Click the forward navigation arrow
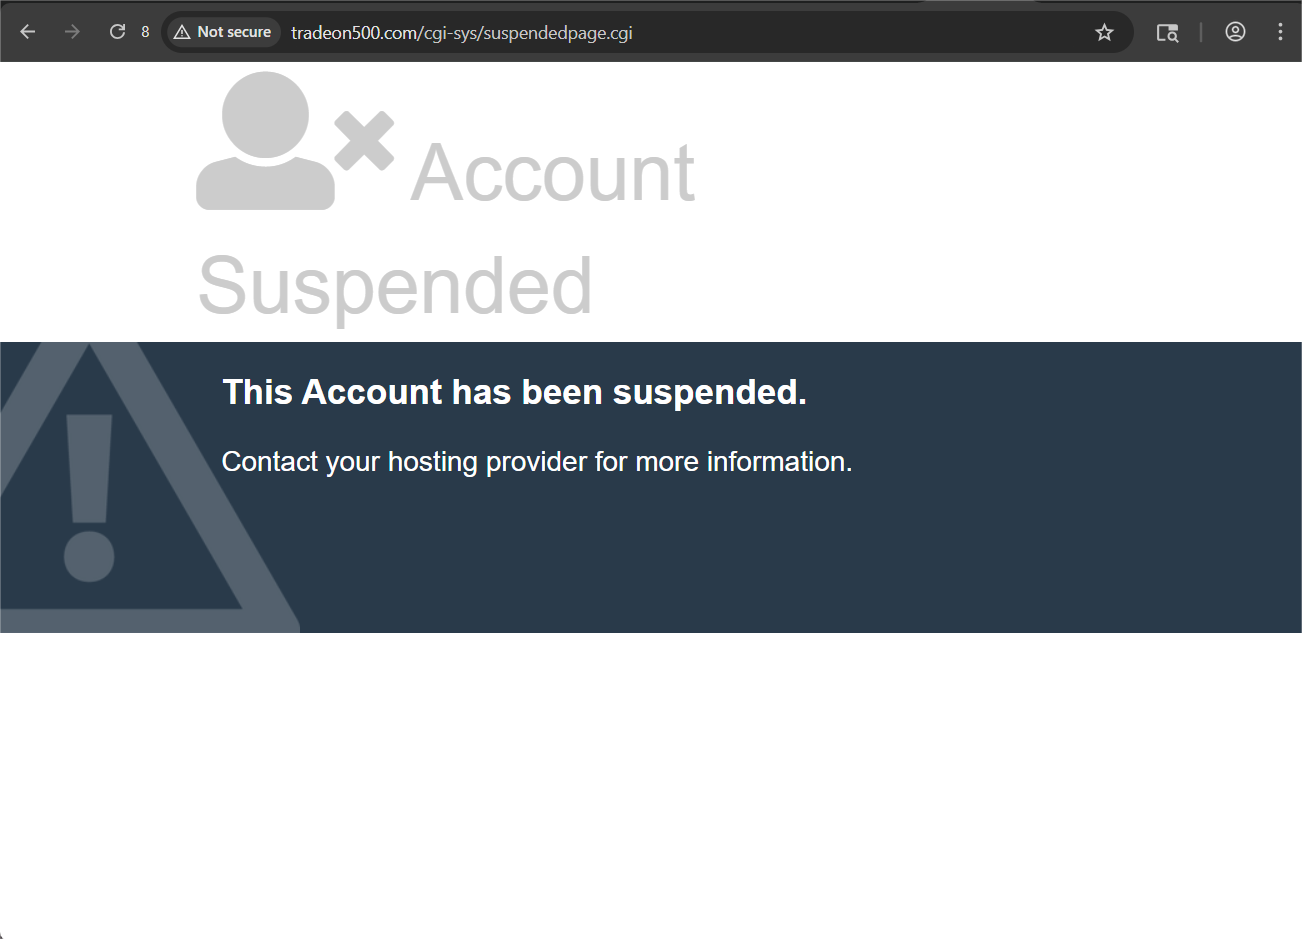Image resolution: width=1302 pixels, height=939 pixels. pos(72,32)
